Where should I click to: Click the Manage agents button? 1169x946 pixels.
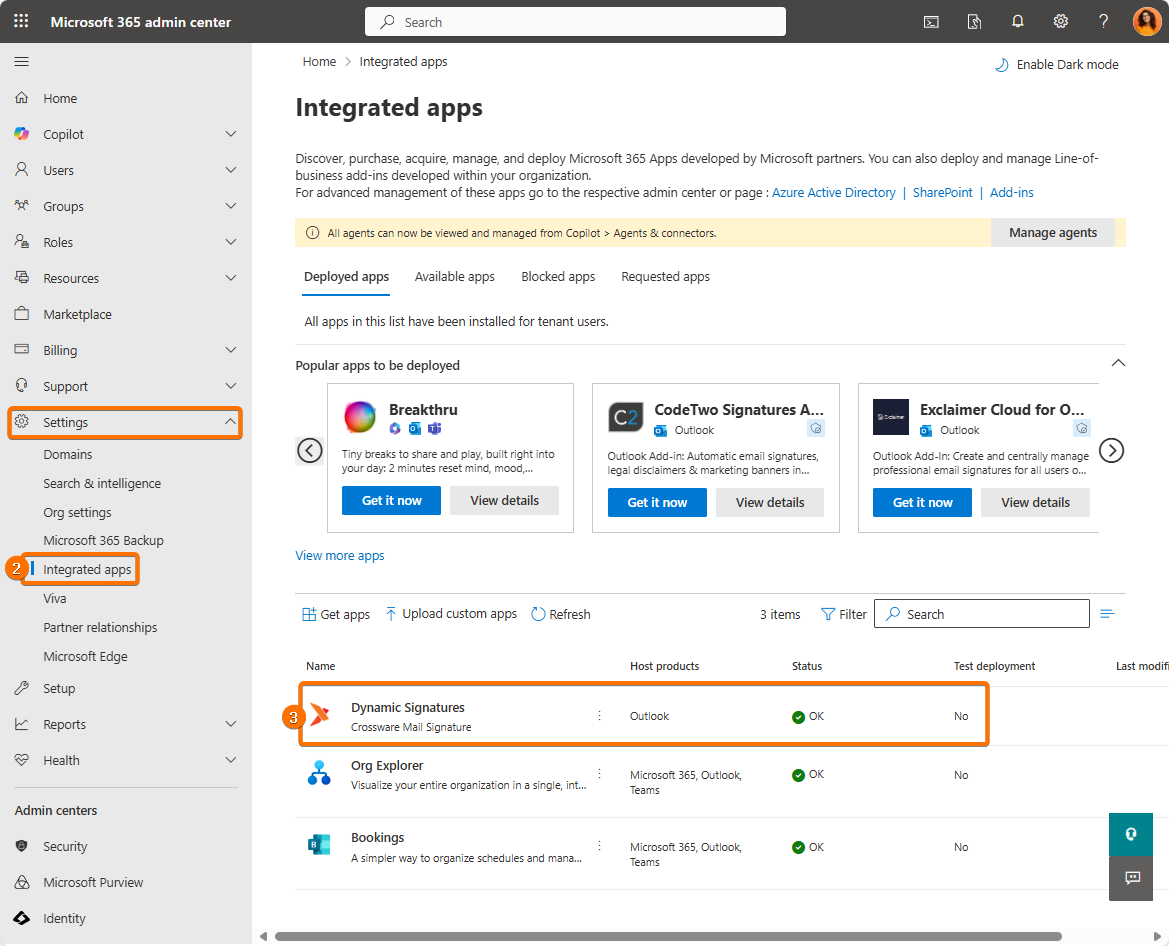(x=1052, y=233)
